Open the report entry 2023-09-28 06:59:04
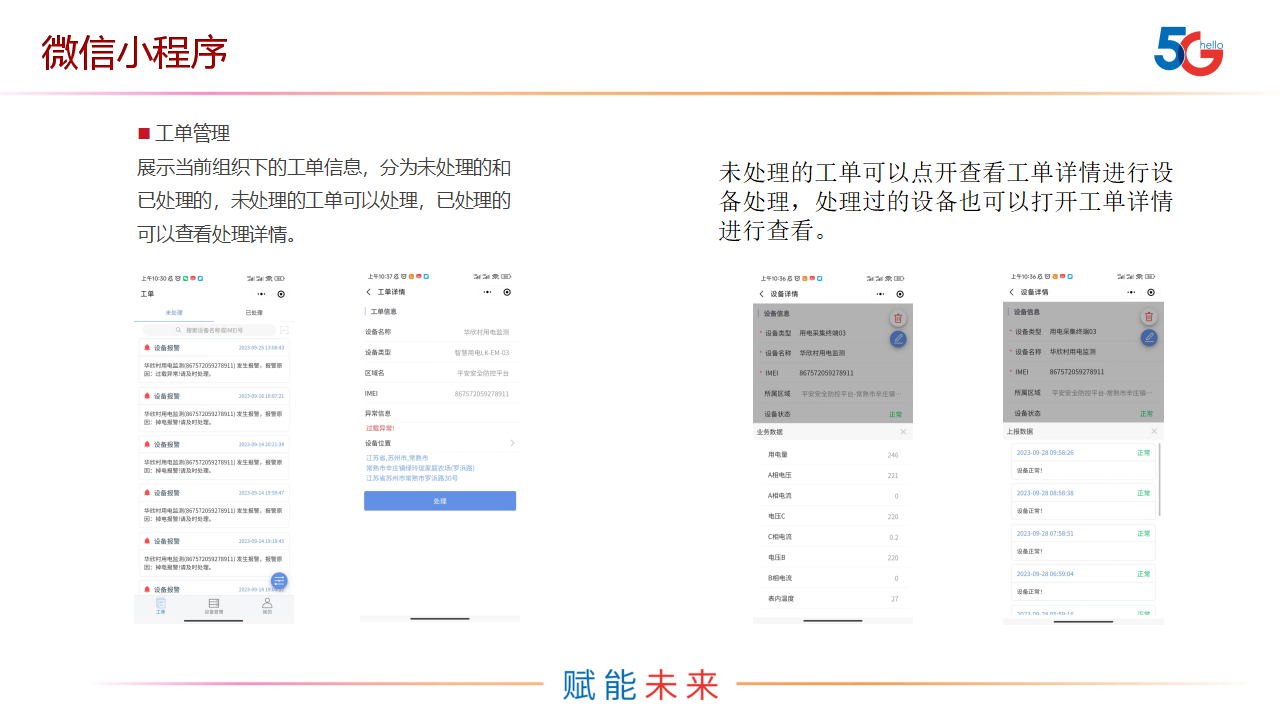Screen dimensions: 1280x720 [x=1083, y=582]
